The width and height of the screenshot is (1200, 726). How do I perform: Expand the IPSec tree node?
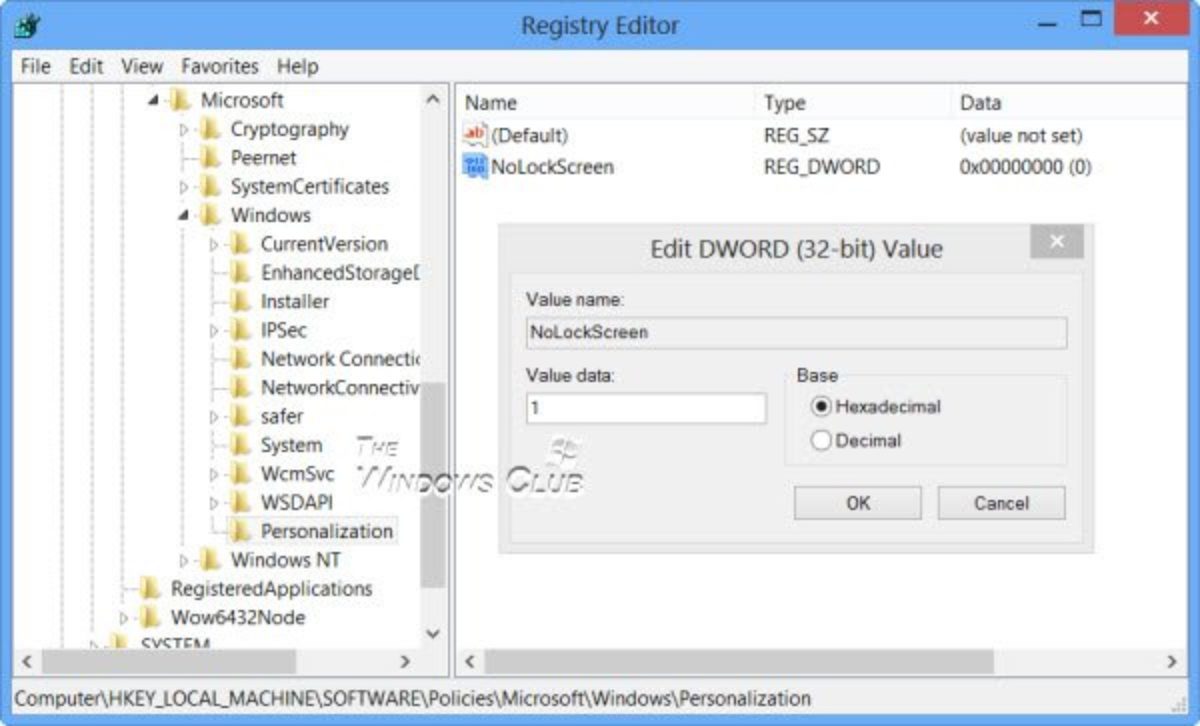[214, 331]
